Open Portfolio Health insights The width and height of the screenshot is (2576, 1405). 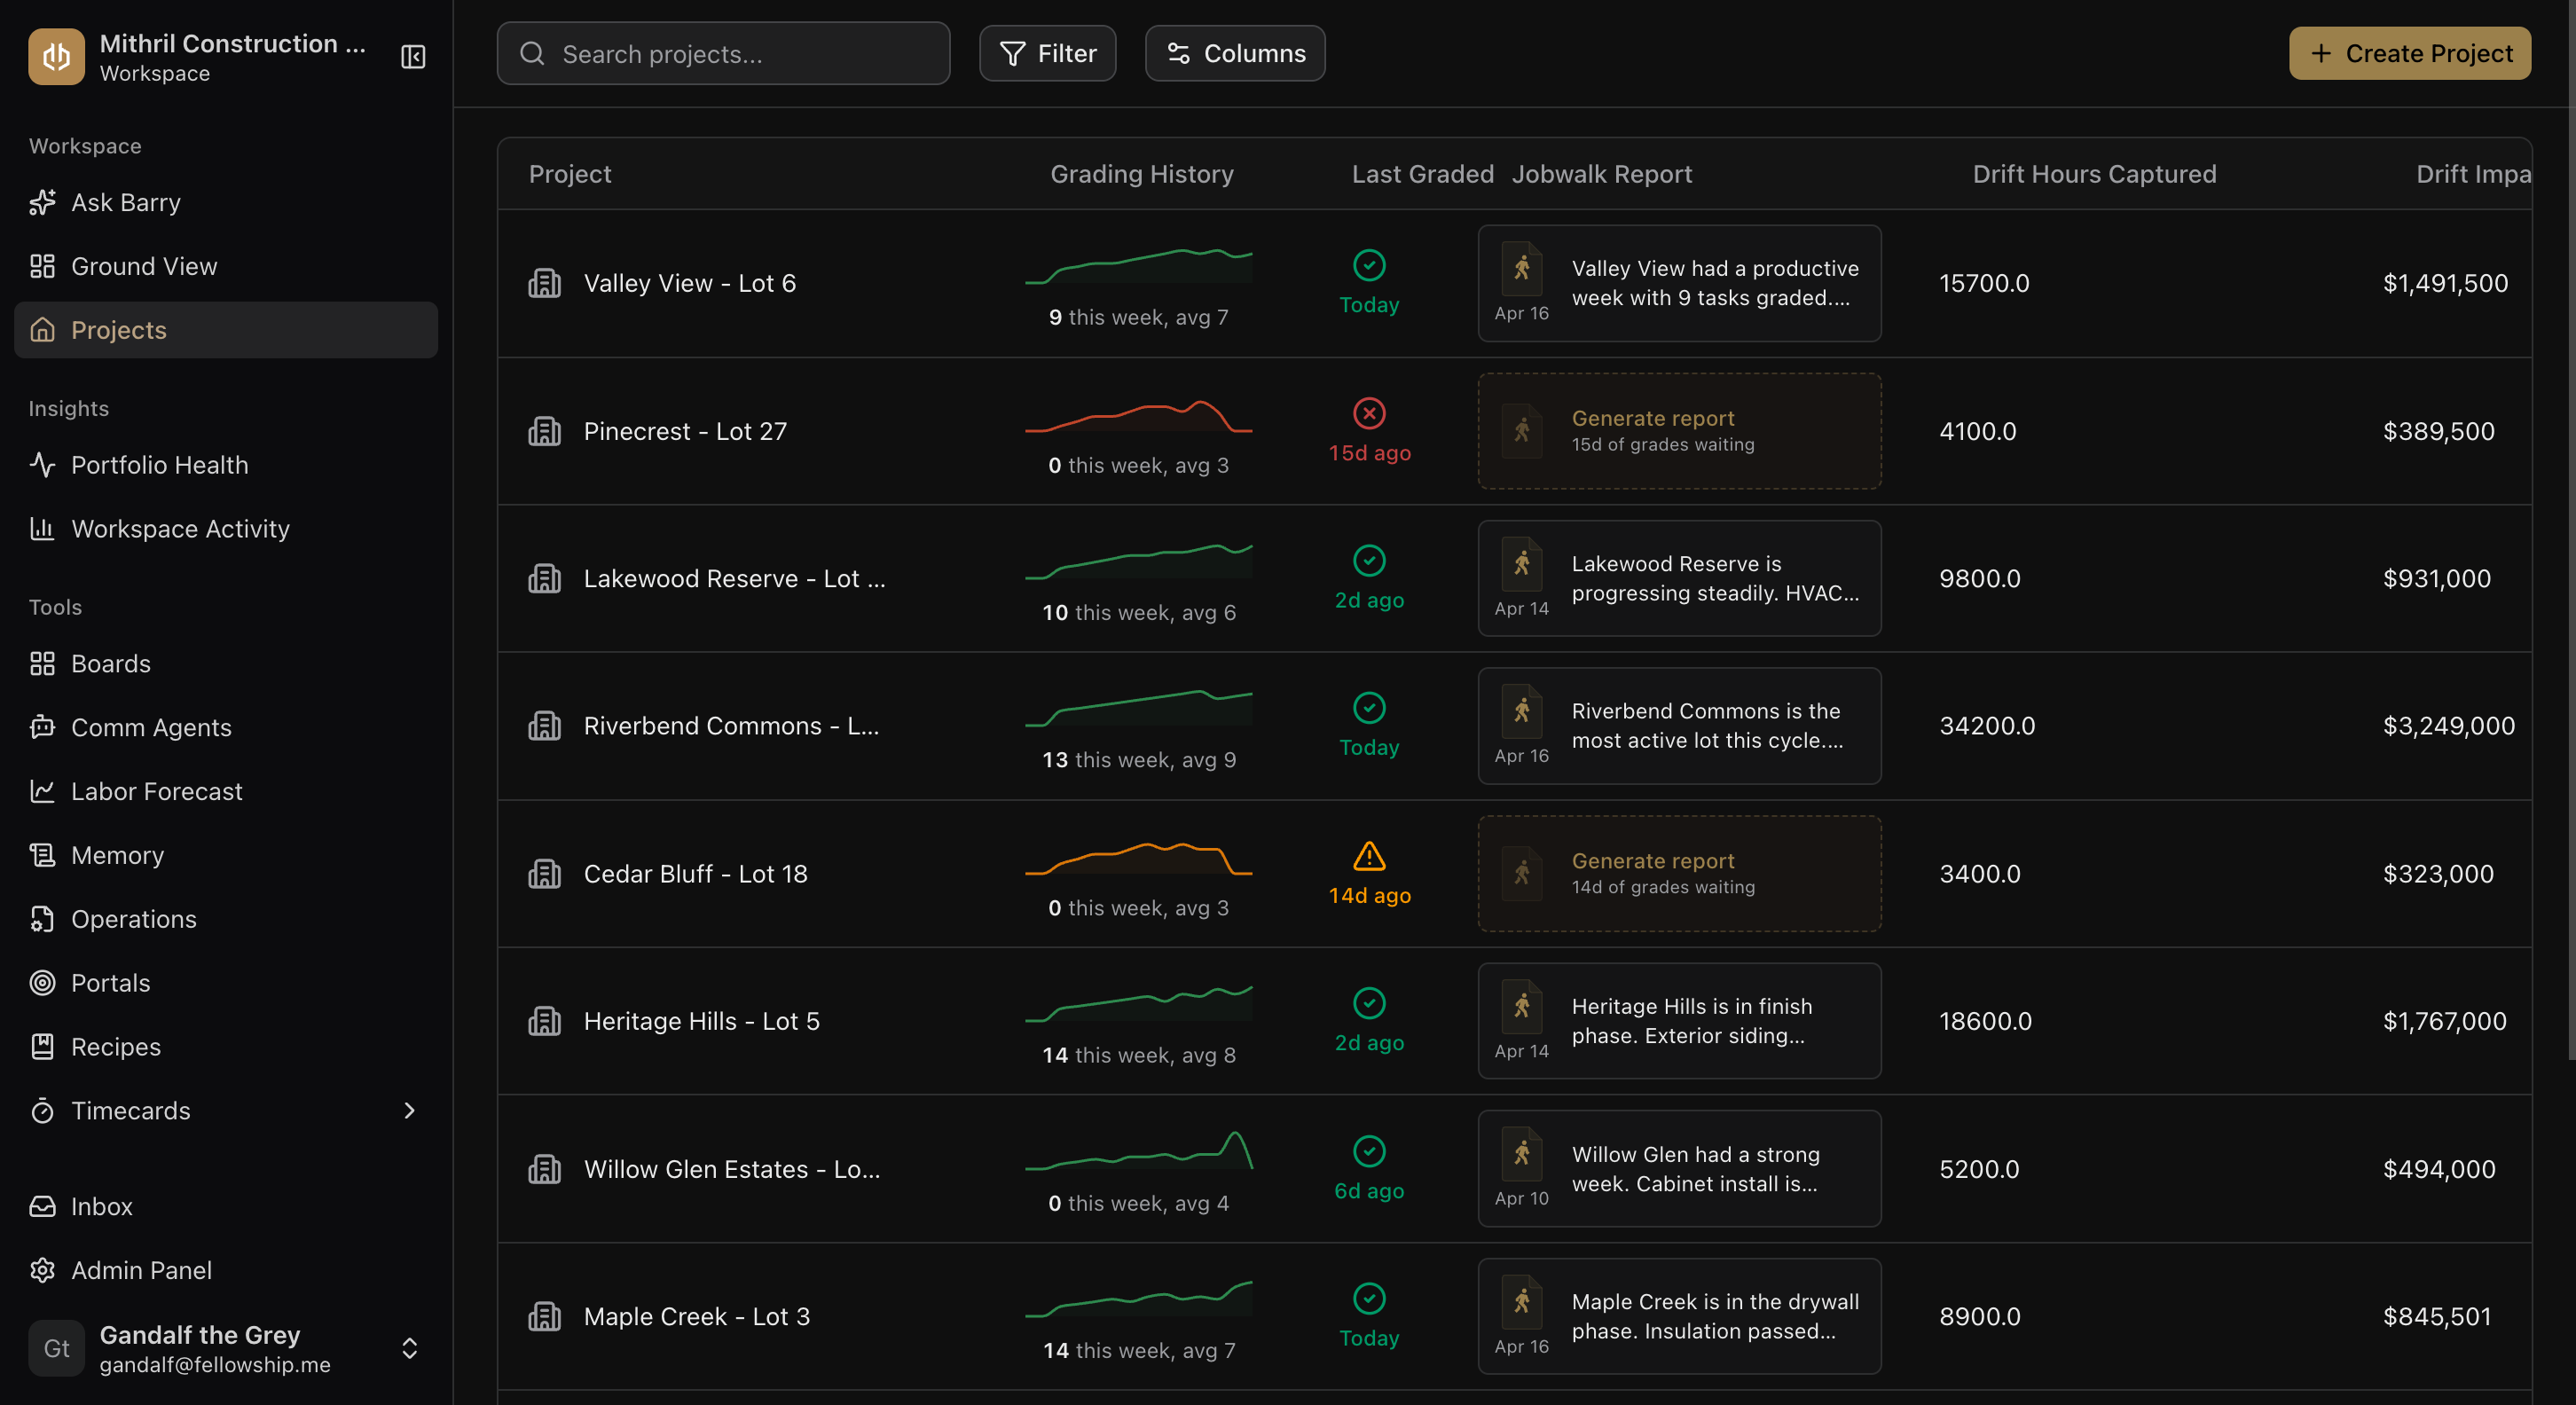point(159,464)
